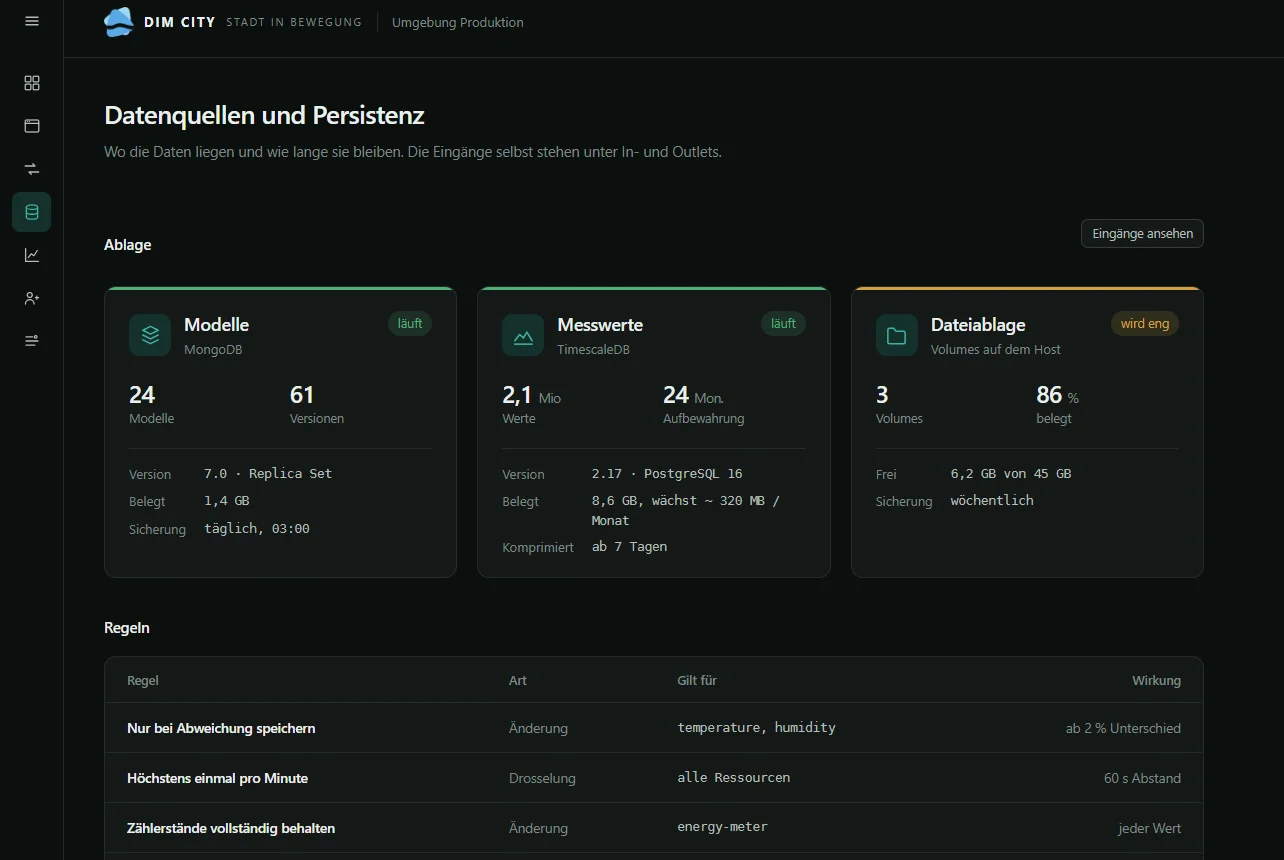1284x860 pixels.
Task: Select the Nur bei Abweichung speichern rule
Action: click(653, 728)
